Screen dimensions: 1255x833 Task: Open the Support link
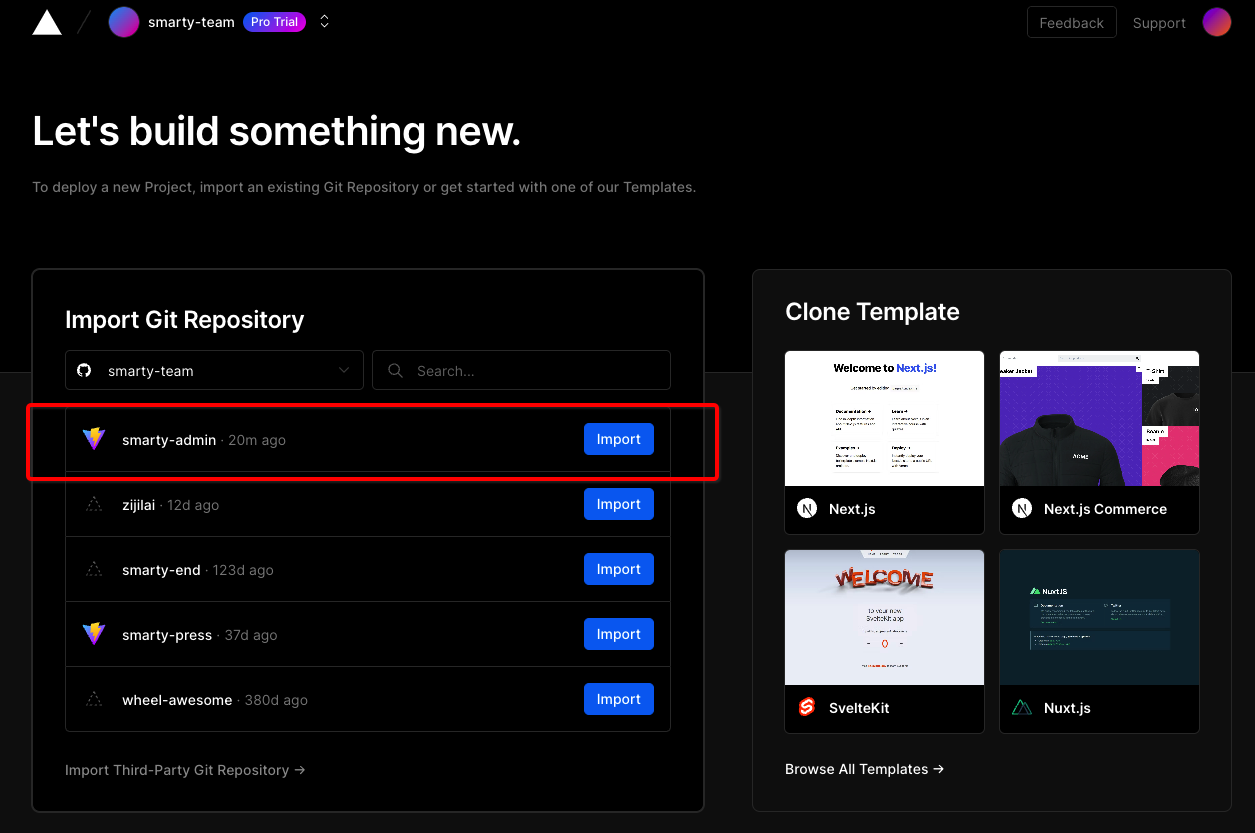click(1158, 23)
